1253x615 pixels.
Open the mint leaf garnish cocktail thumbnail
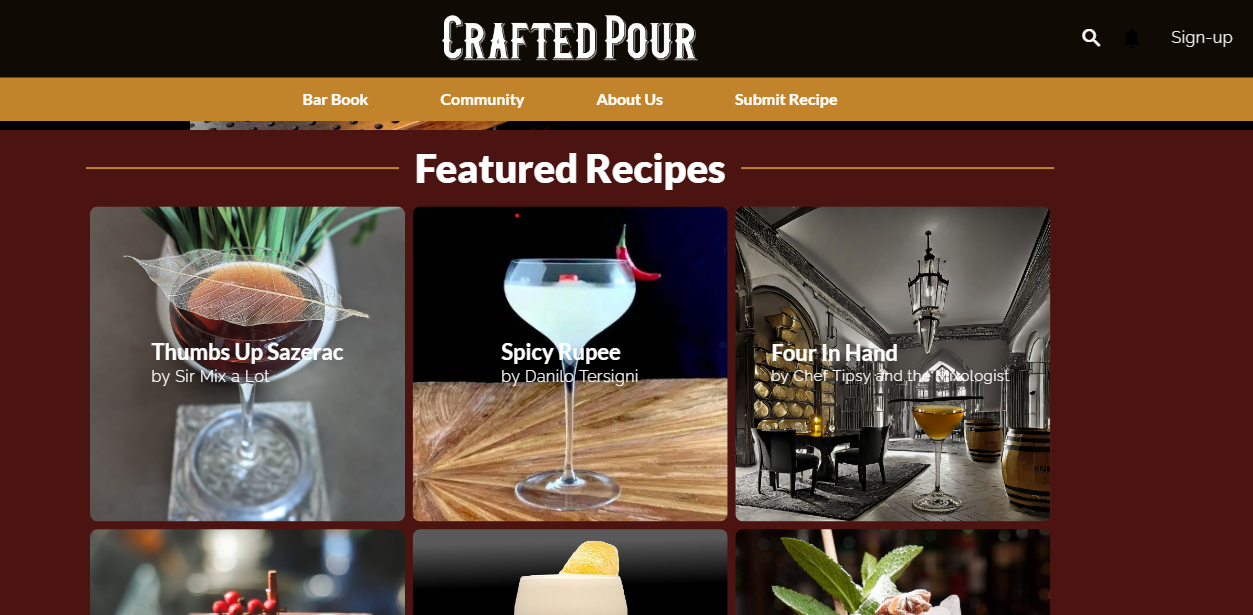pos(893,572)
